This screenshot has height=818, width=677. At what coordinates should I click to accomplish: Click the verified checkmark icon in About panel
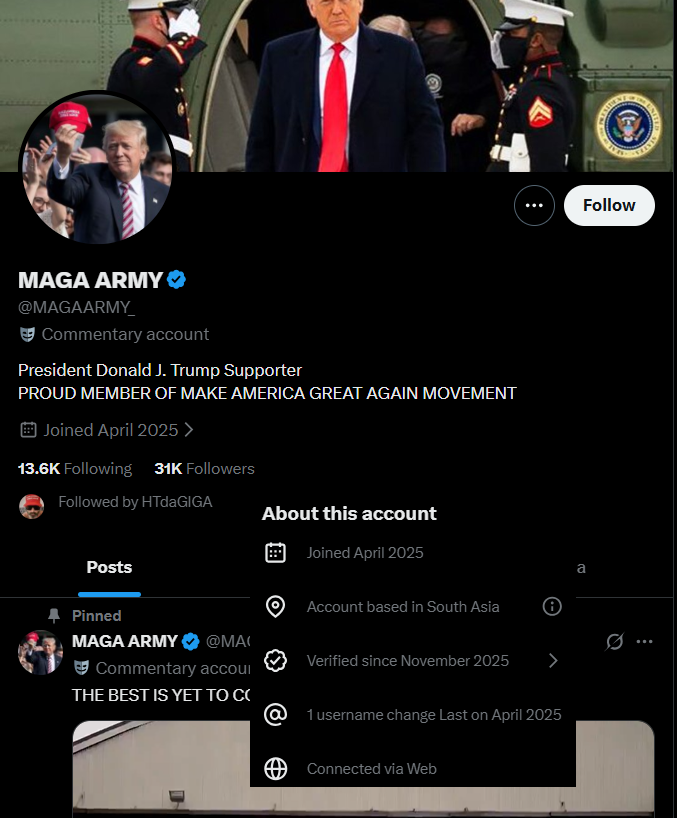[x=275, y=660]
